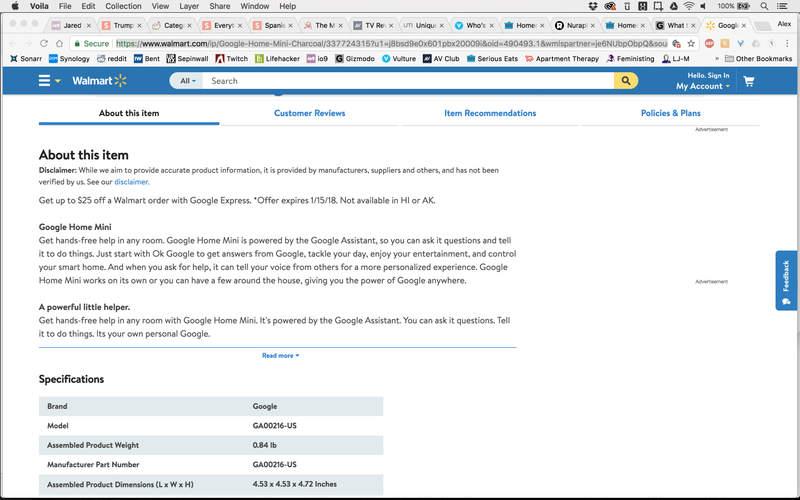Open the Walmart hamburger menu

(44, 81)
